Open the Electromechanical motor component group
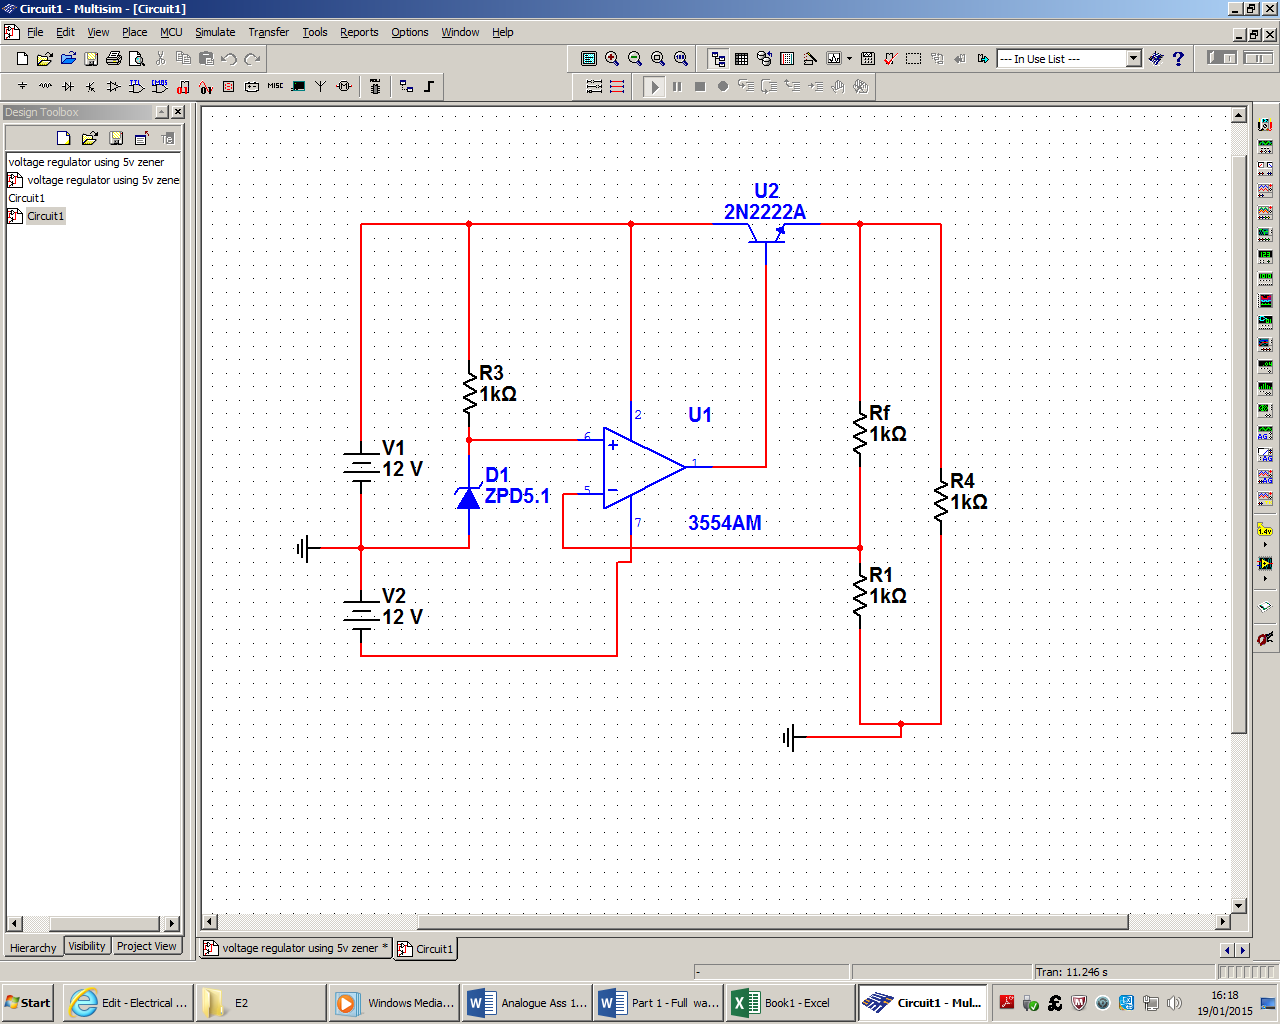Viewport: 1280px width, 1024px height. click(x=344, y=87)
